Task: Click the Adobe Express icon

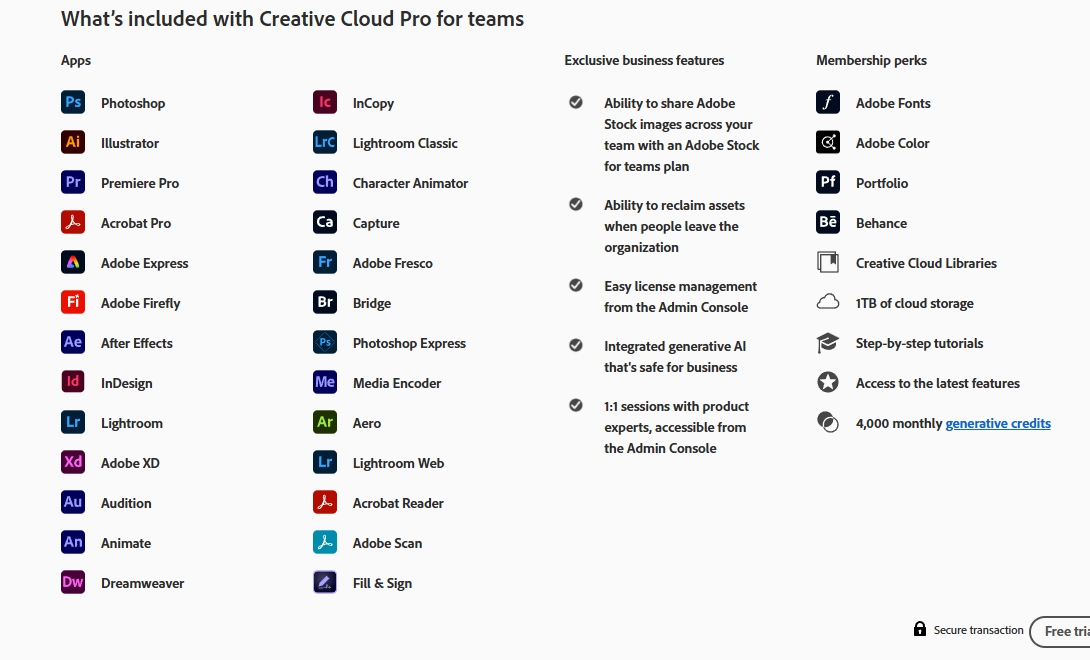Action: click(x=73, y=262)
